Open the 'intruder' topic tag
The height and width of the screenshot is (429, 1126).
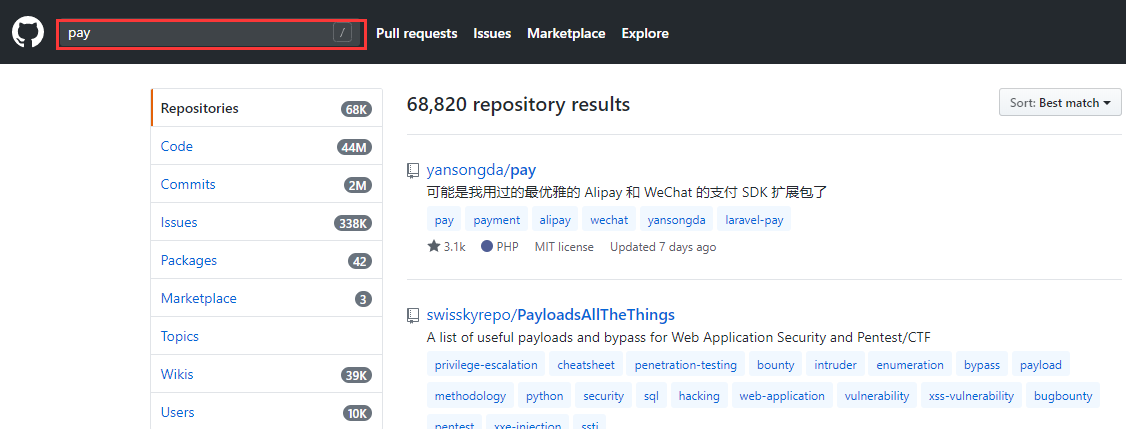pyautogui.click(x=835, y=365)
